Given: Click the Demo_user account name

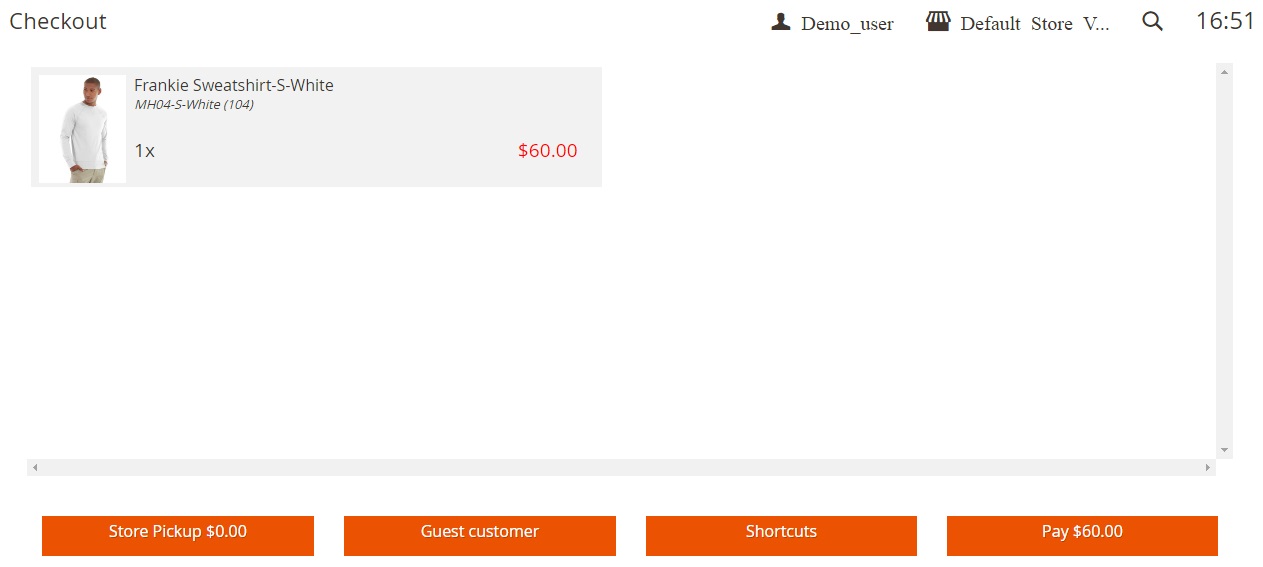Looking at the screenshot, I should [847, 24].
